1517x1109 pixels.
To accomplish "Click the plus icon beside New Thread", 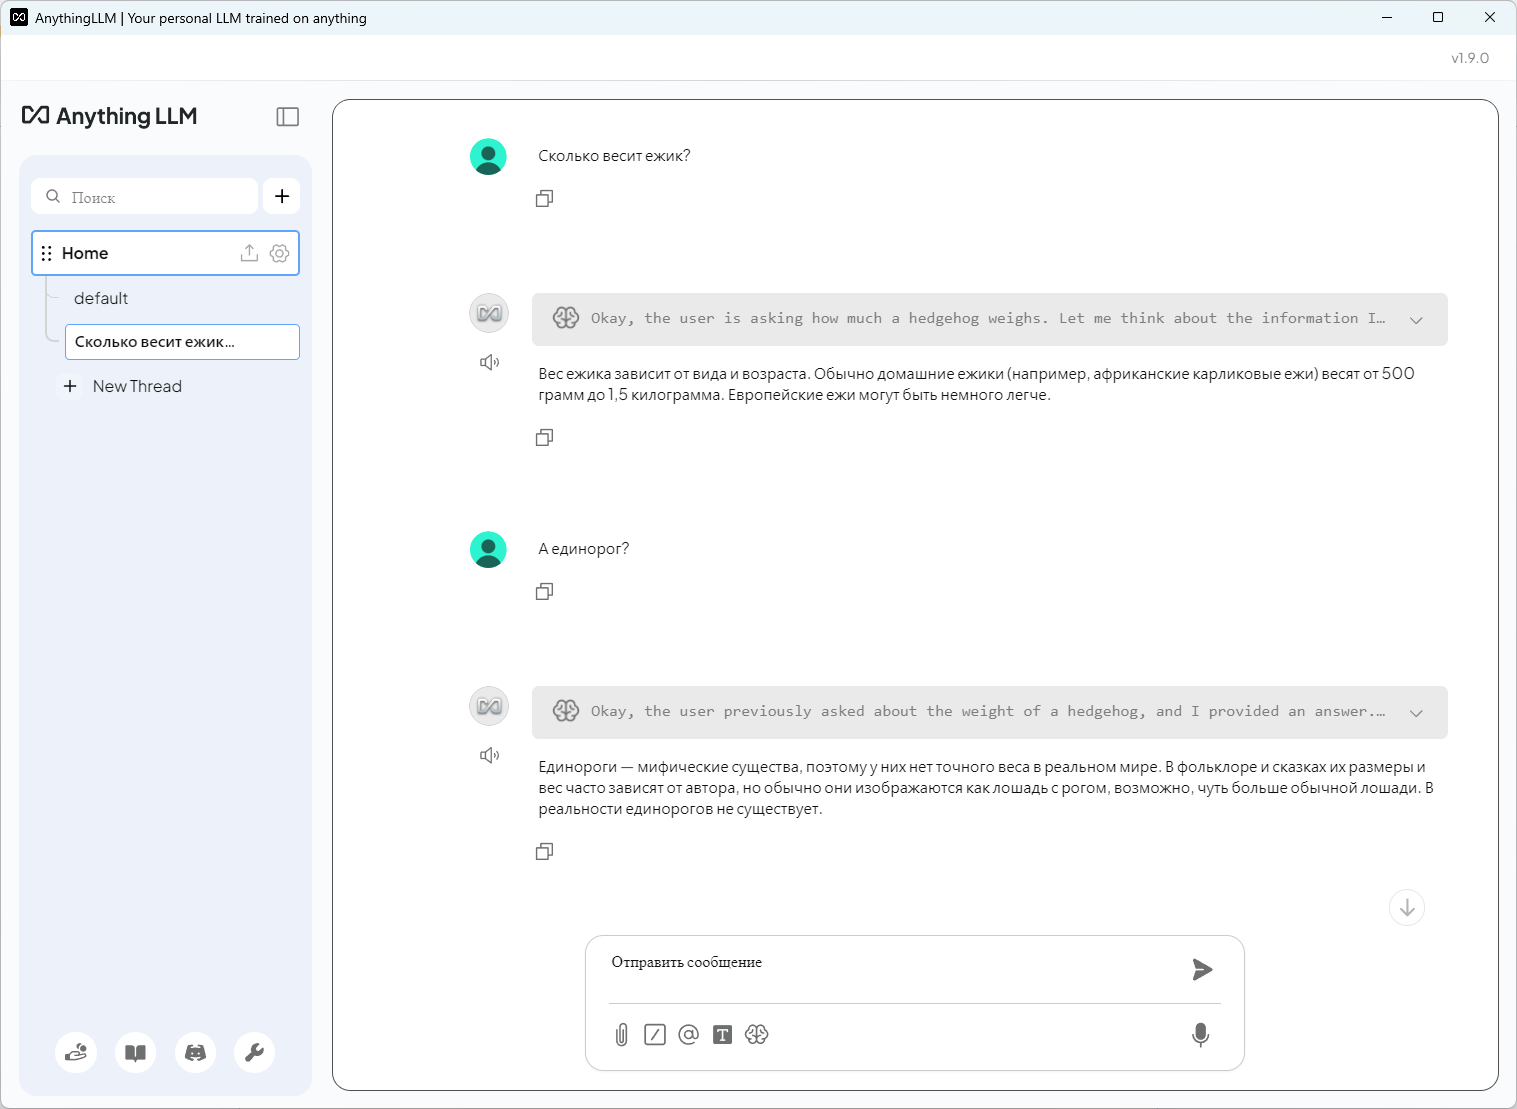I will tap(70, 386).
